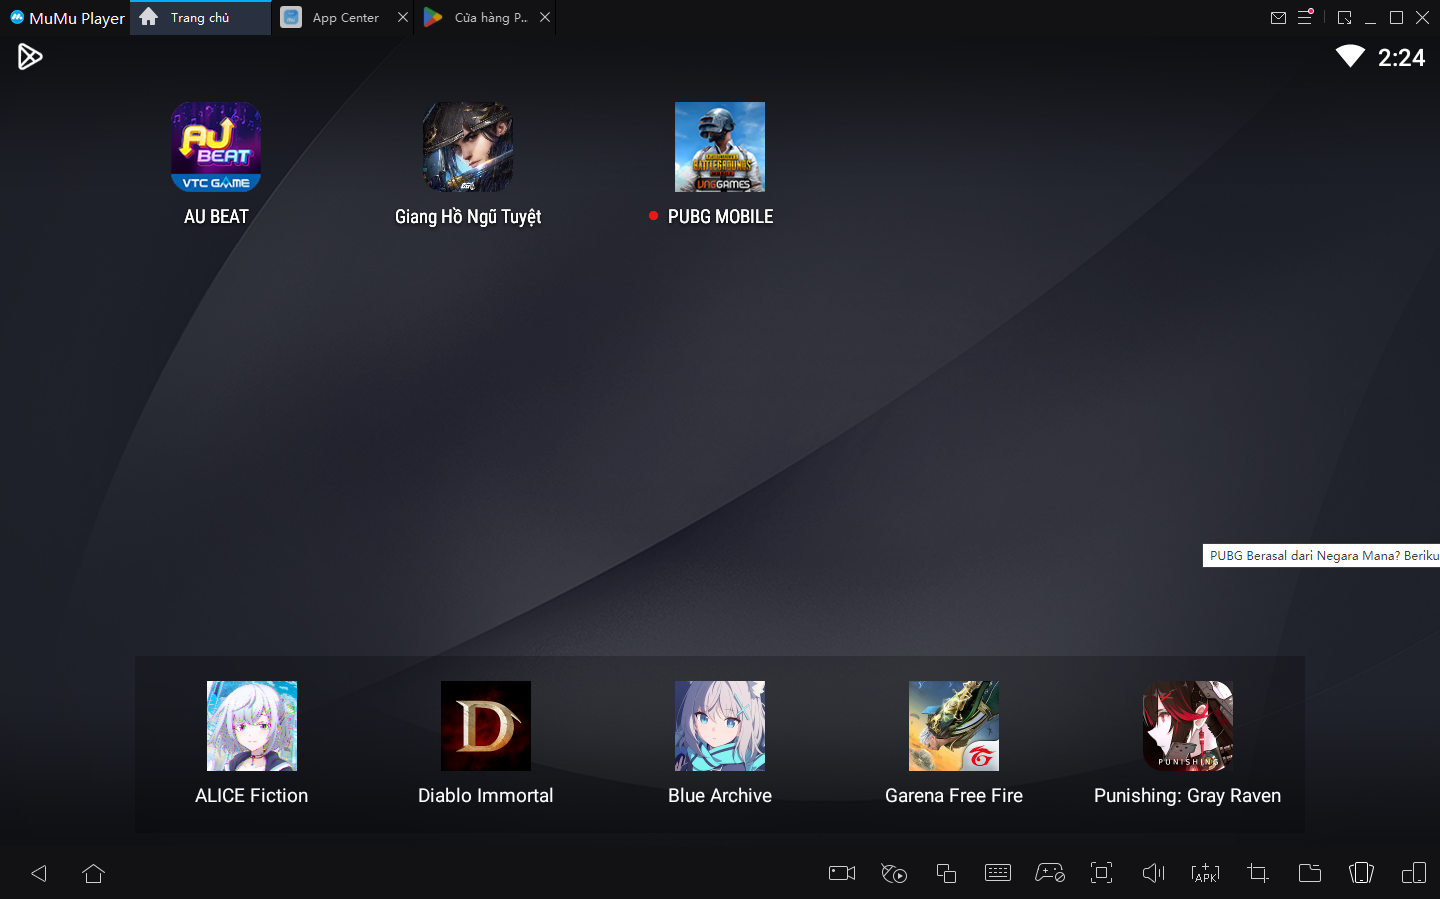Open the screen recorder camera icon

tap(842, 873)
